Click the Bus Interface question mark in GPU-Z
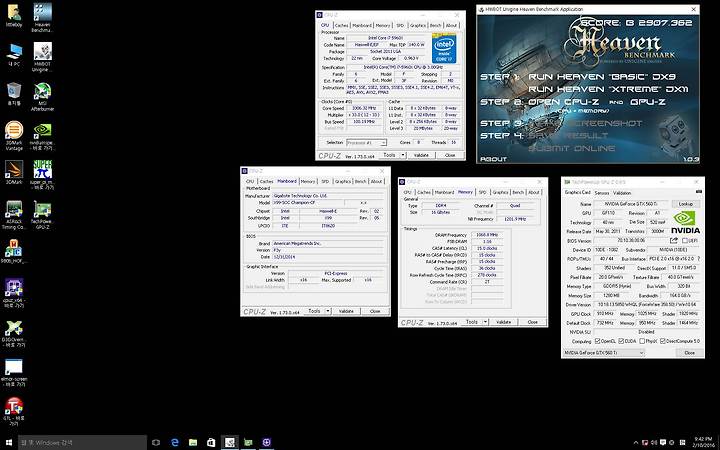The image size is (720, 450). [x=698, y=259]
